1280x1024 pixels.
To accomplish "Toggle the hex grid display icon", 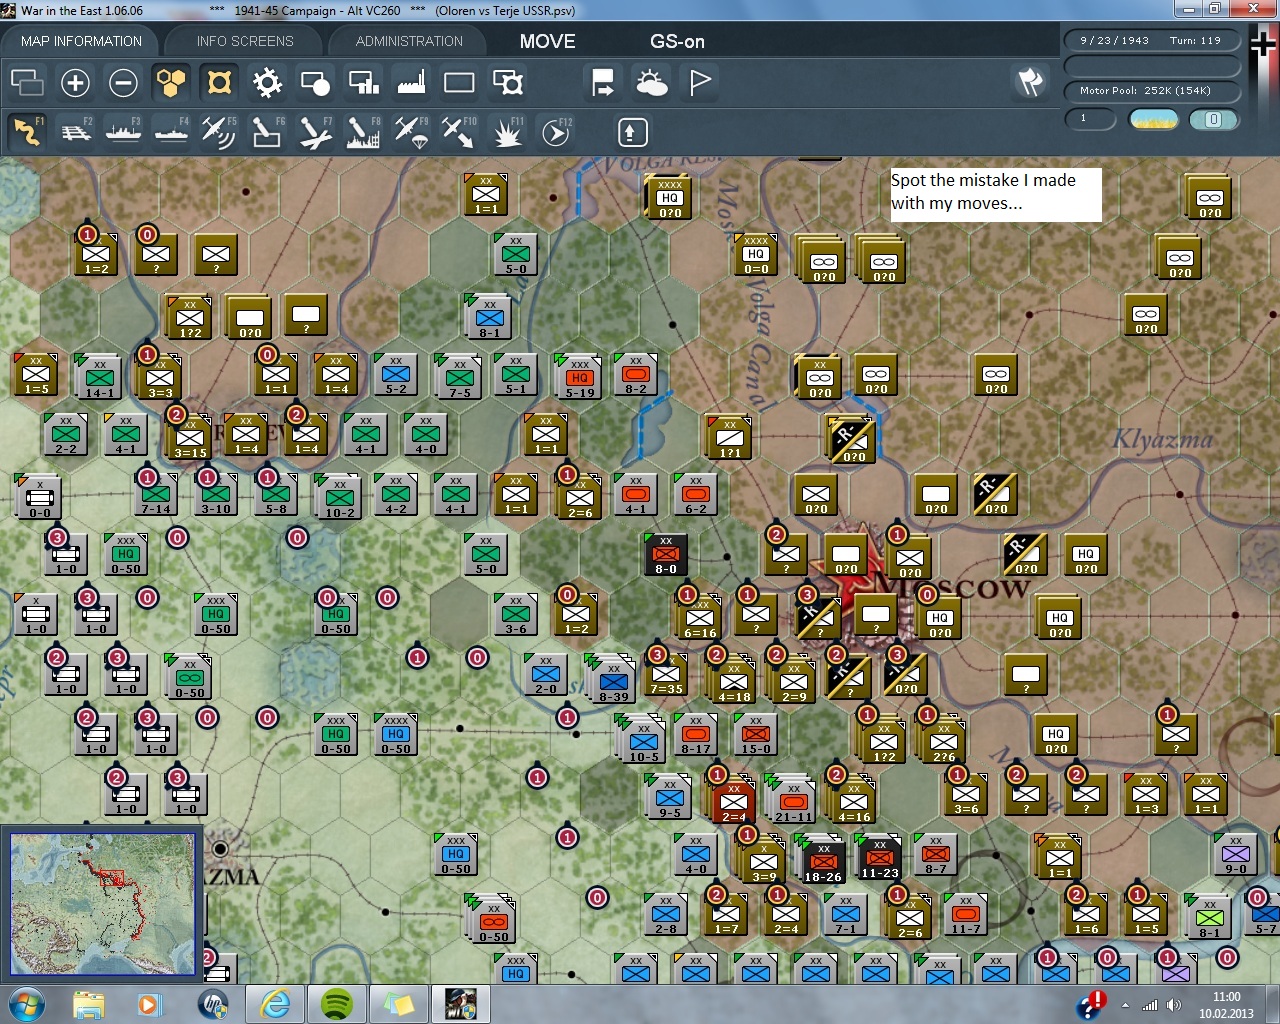I will point(171,83).
